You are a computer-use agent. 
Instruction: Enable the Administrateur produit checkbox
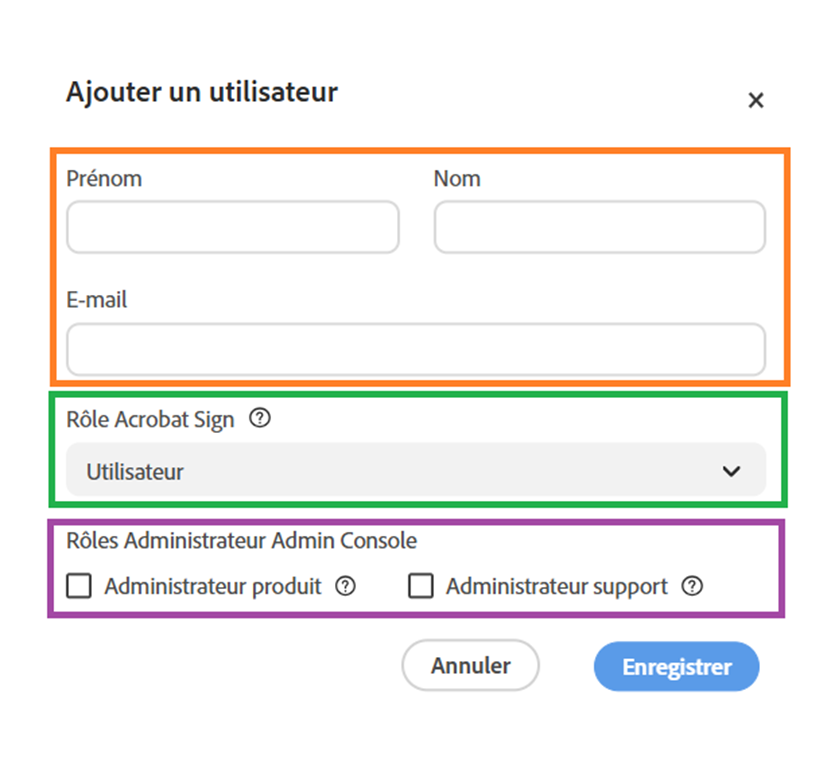(x=79, y=586)
